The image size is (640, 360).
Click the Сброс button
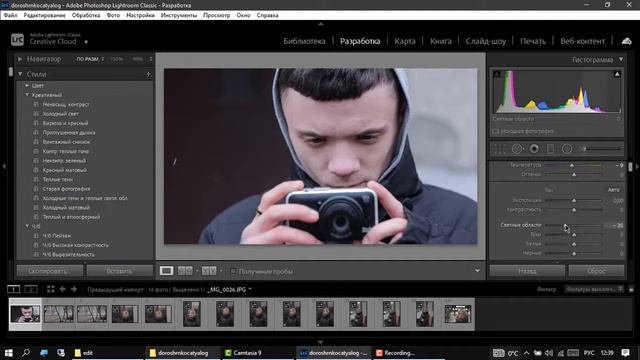pyautogui.click(x=596, y=271)
